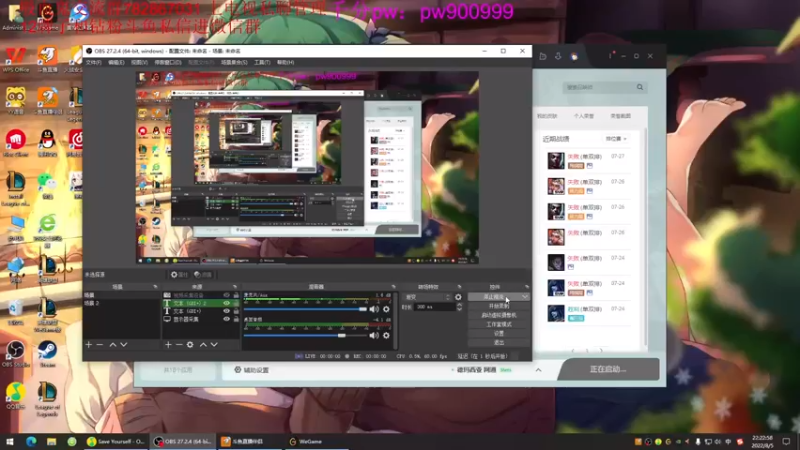
Task: Open the first match record dated 07-27
Action: [587, 161]
